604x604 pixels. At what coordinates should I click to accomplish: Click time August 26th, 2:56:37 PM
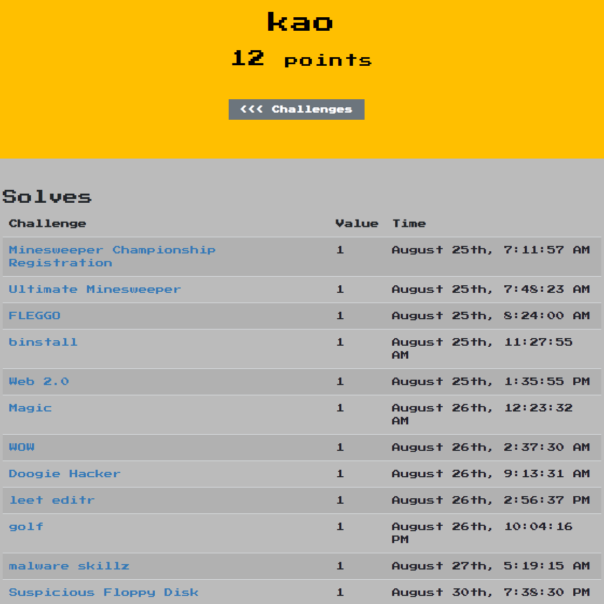491,500
